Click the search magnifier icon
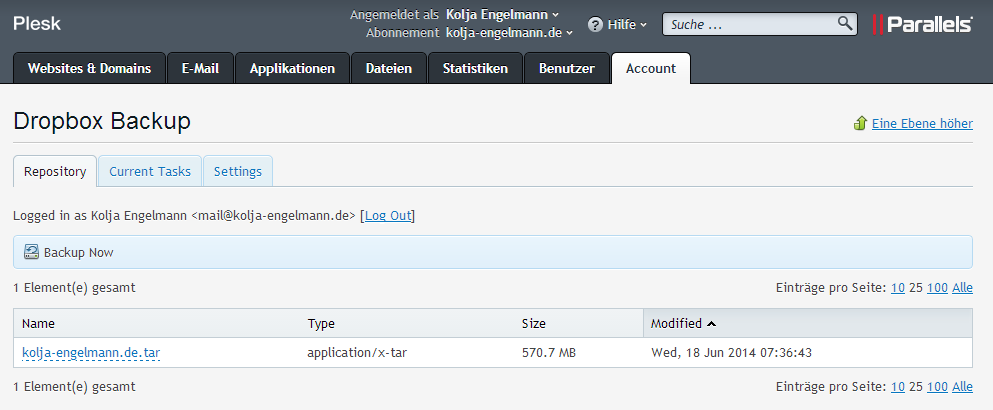 point(845,24)
